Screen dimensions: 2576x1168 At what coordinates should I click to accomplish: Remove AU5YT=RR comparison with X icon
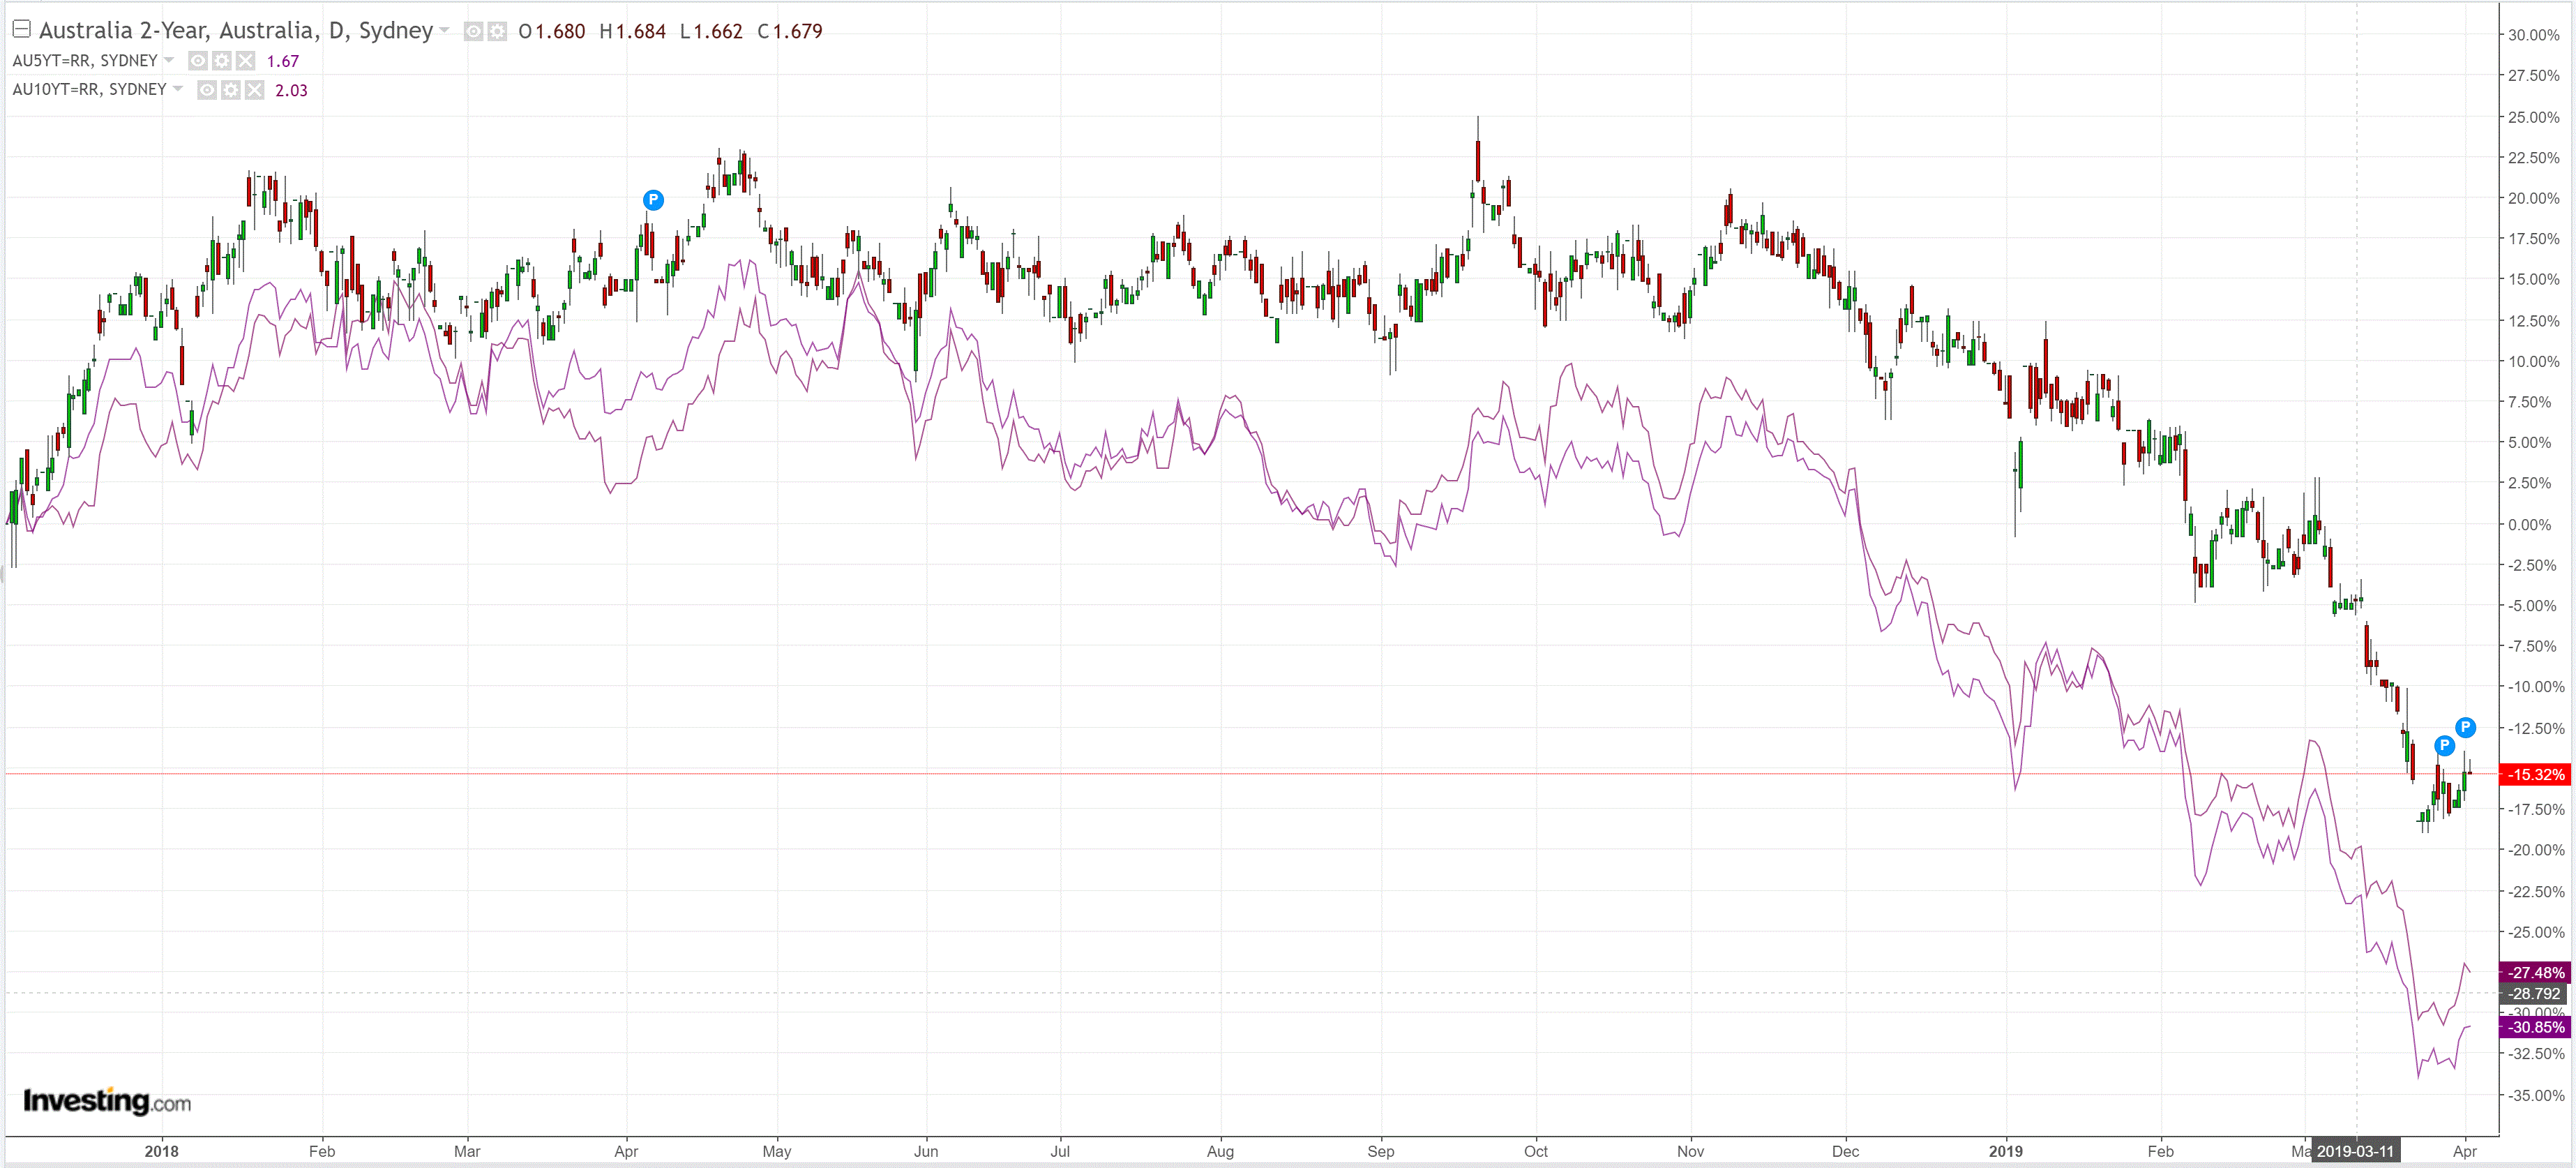(x=246, y=61)
